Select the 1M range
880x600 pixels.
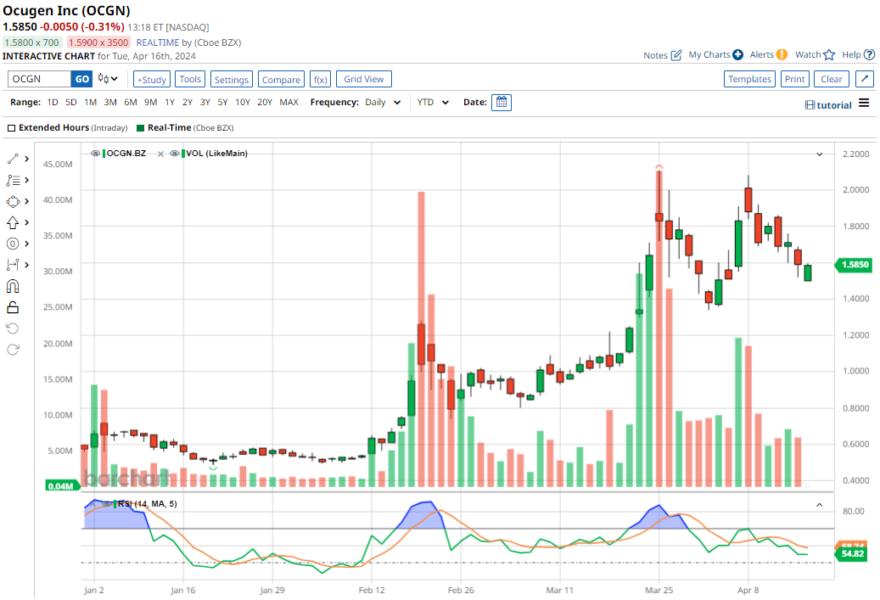(90, 102)
